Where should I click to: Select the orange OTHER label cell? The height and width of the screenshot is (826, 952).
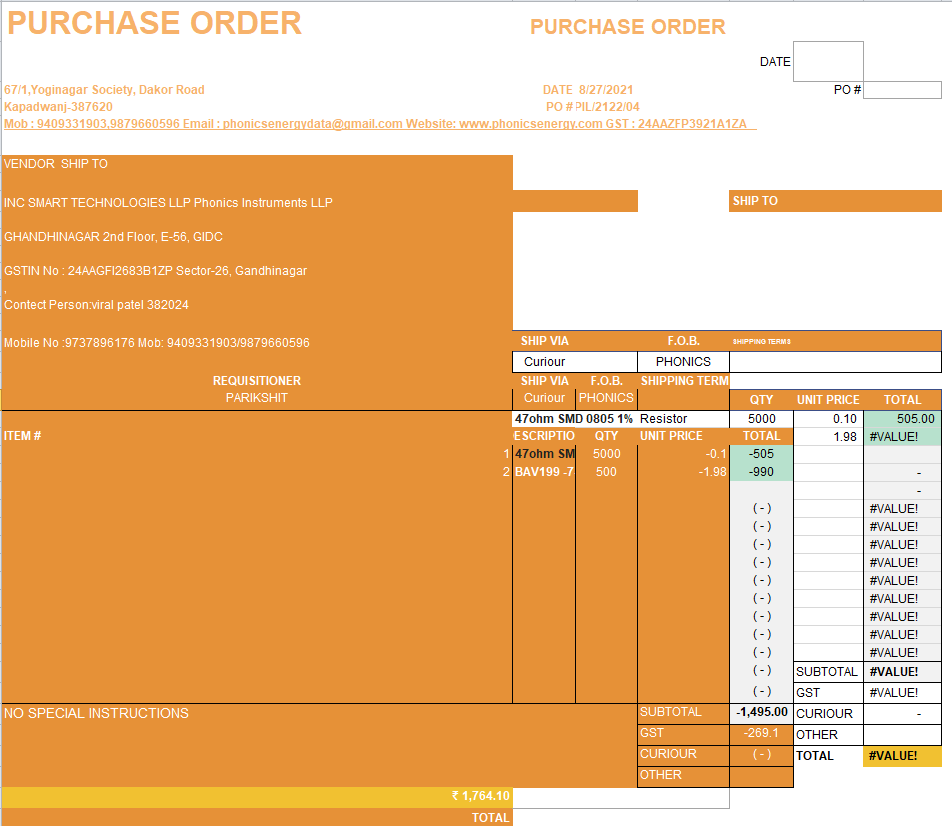tap(683, 776)
